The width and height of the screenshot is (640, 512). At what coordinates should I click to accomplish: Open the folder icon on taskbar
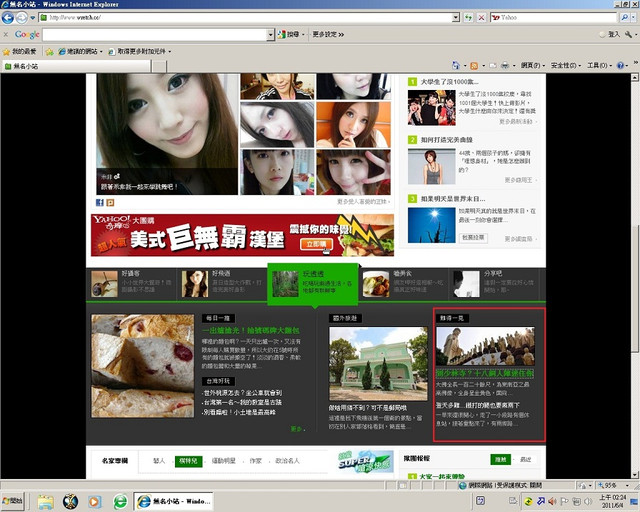[x=46, y=501]
